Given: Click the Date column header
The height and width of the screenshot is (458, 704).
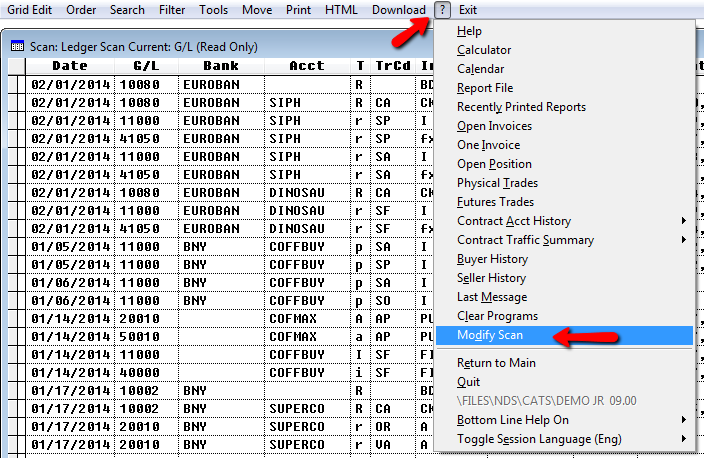Looking at the screenshot, I should coord(70,66).
